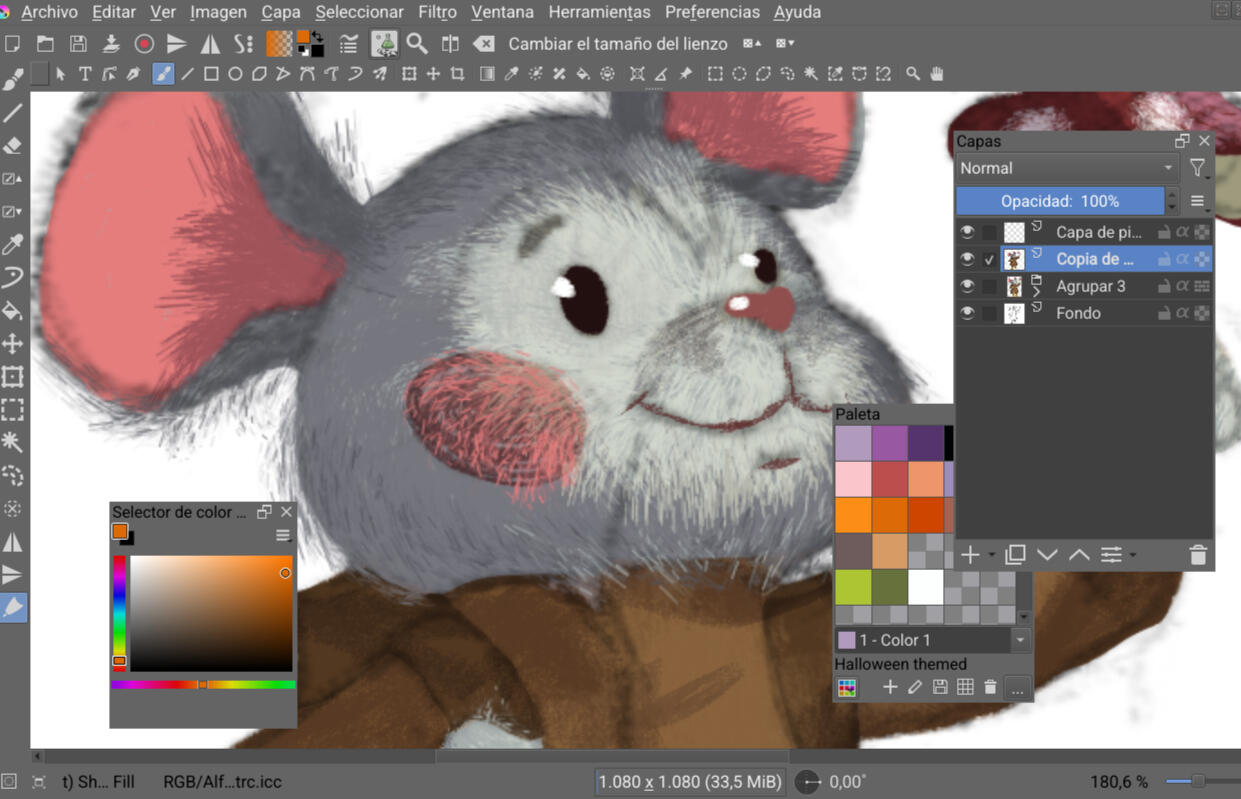This screenshot has width=1241, height=799.
Task: Select the Rectangle shape tool
Action: [x=211, y=74]
